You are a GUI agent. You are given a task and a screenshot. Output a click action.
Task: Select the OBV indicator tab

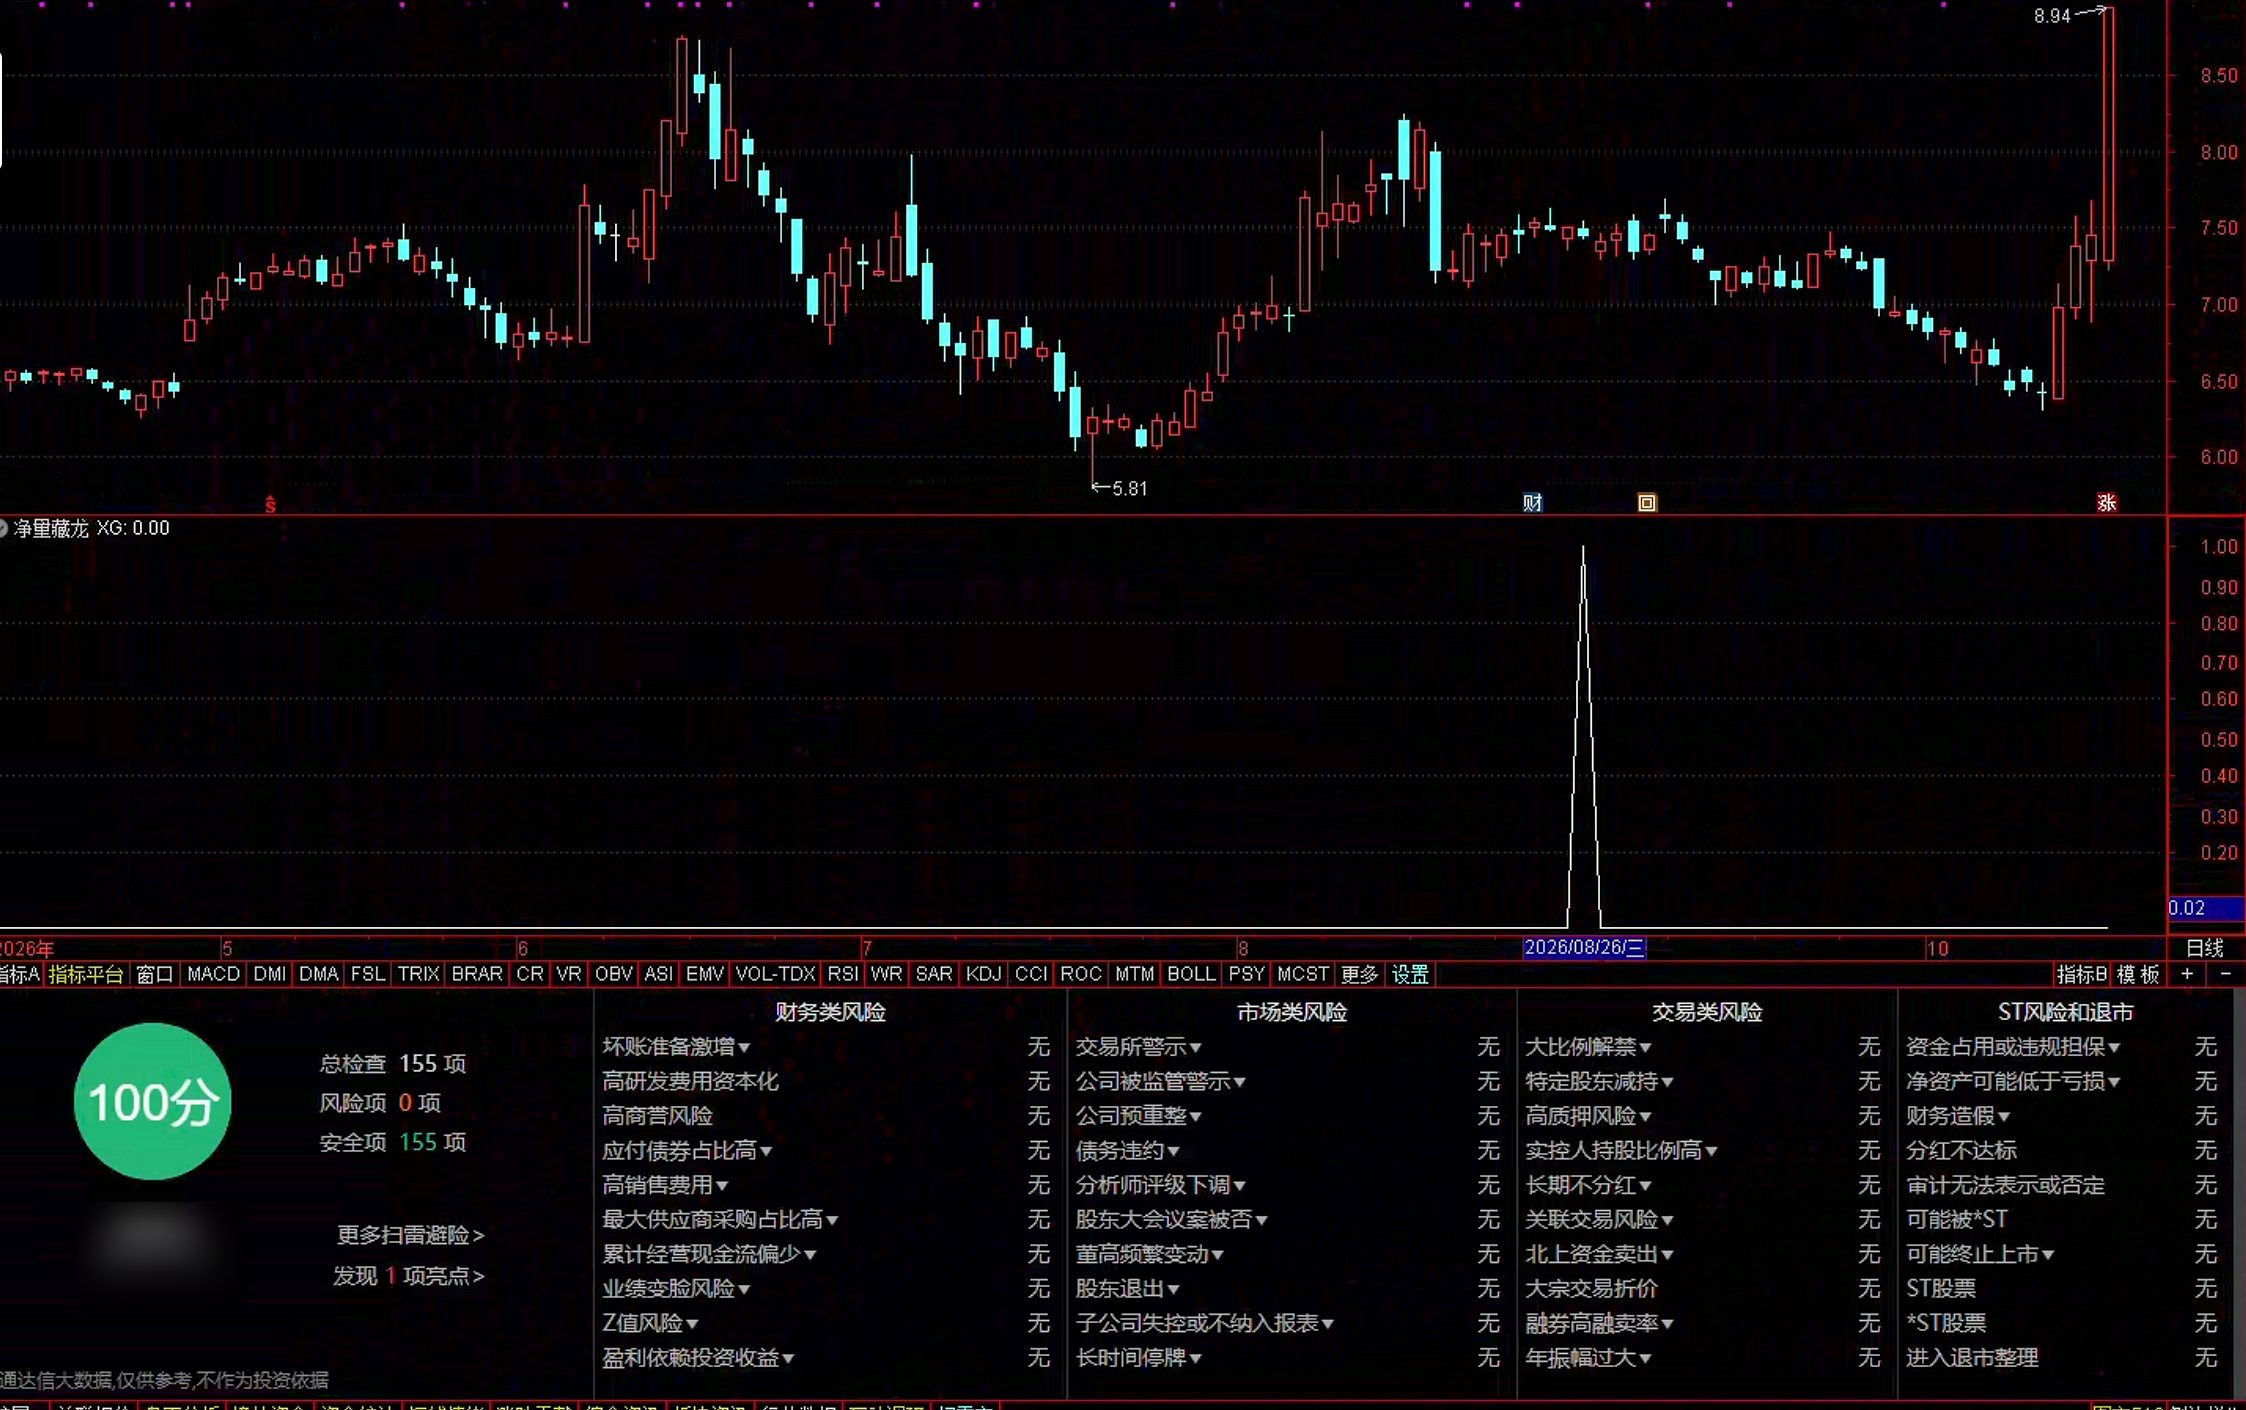[614, 974]
